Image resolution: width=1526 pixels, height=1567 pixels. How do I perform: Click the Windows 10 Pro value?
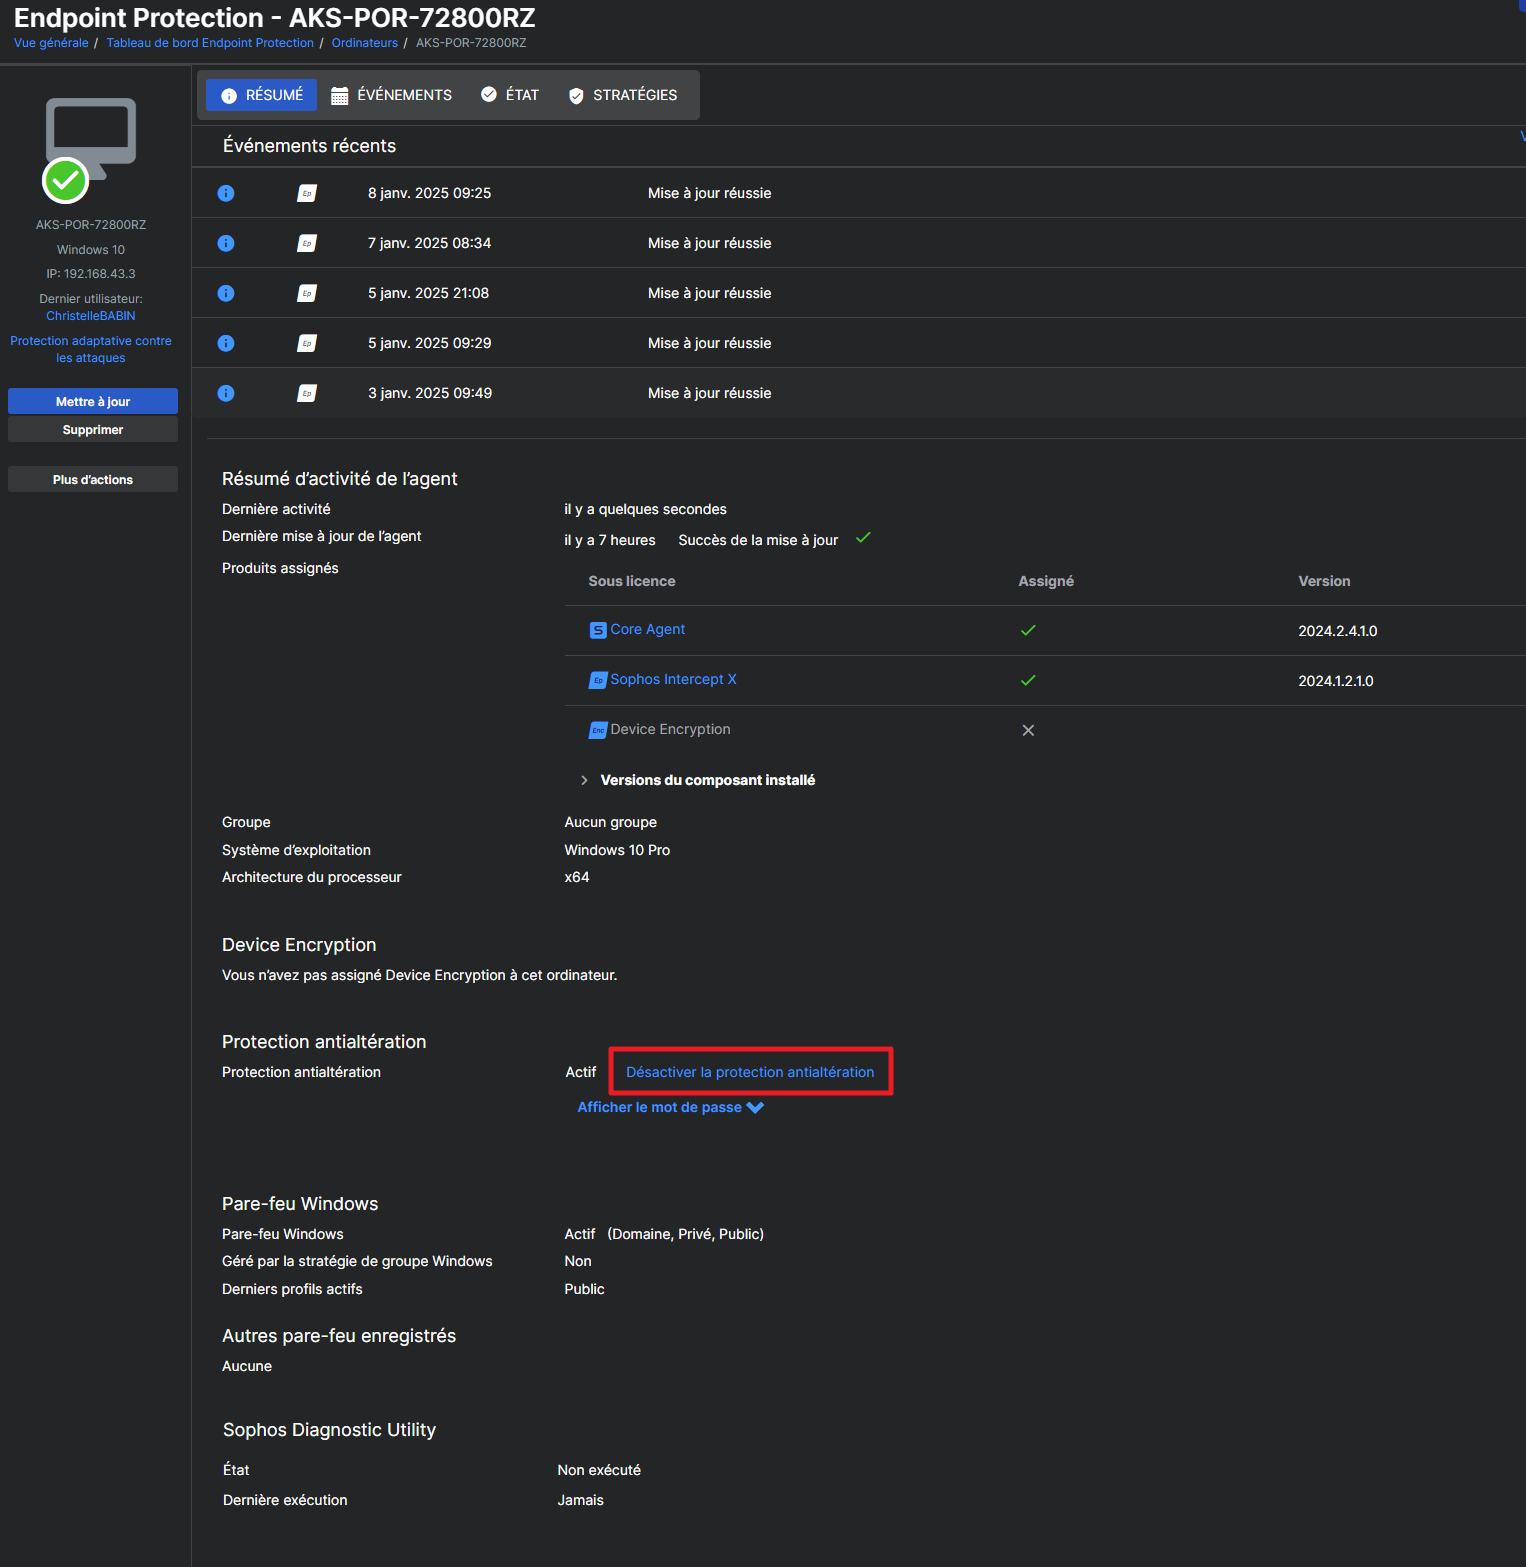pos(617,850)
